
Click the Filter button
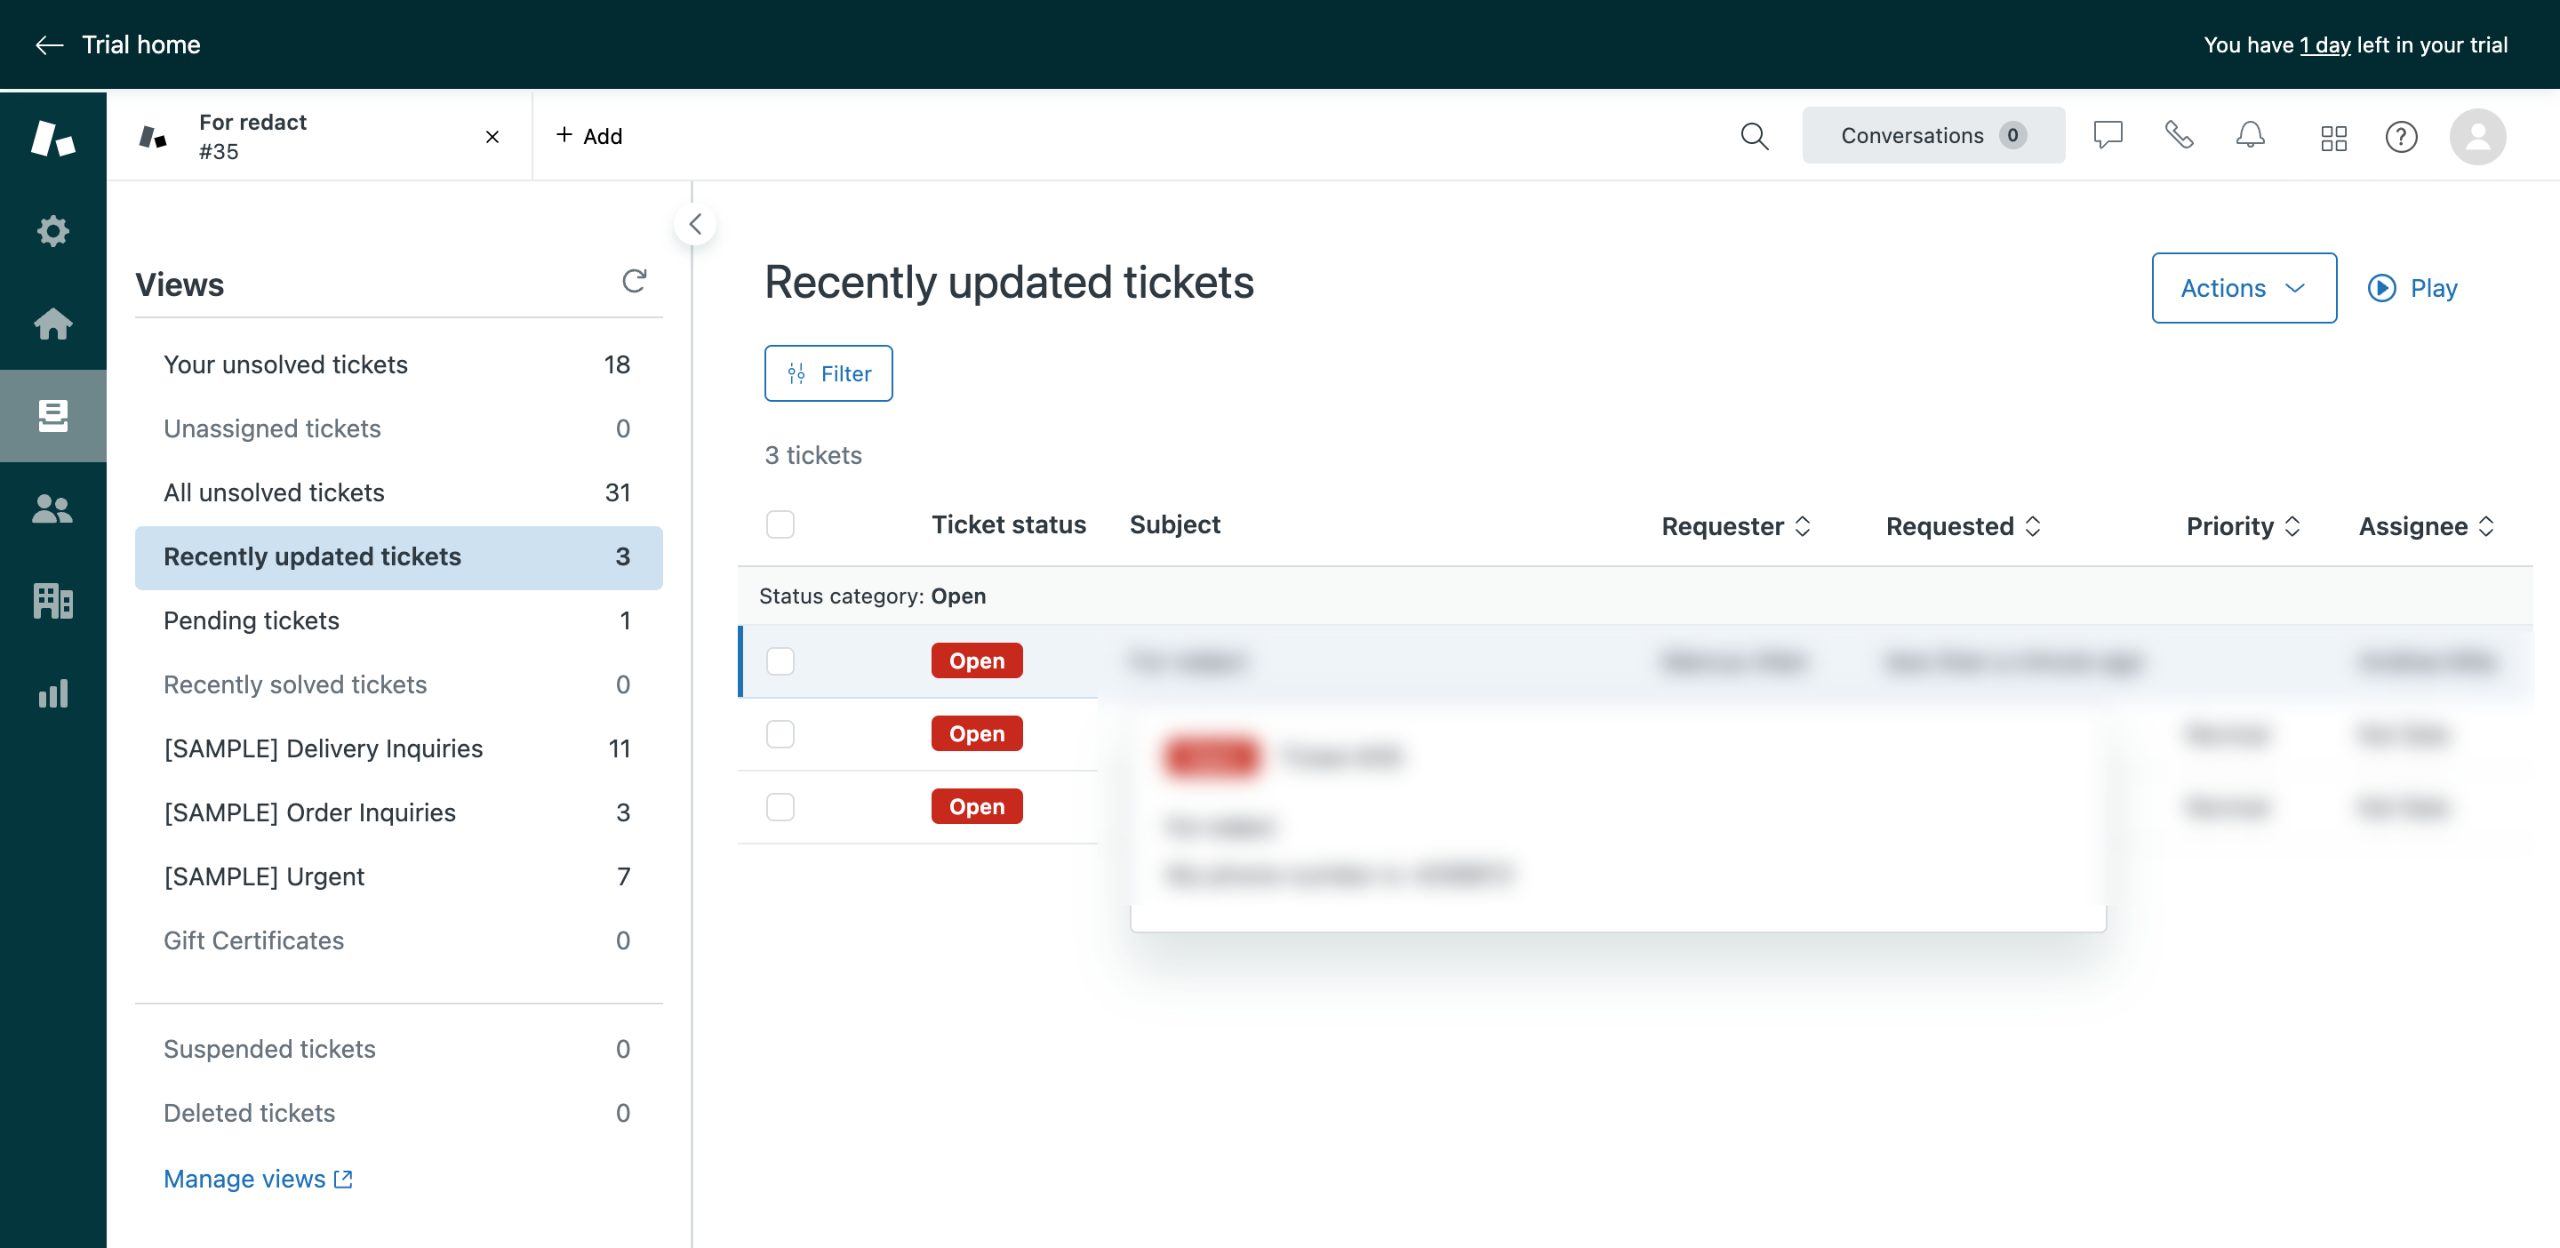(x=828, y=373)
